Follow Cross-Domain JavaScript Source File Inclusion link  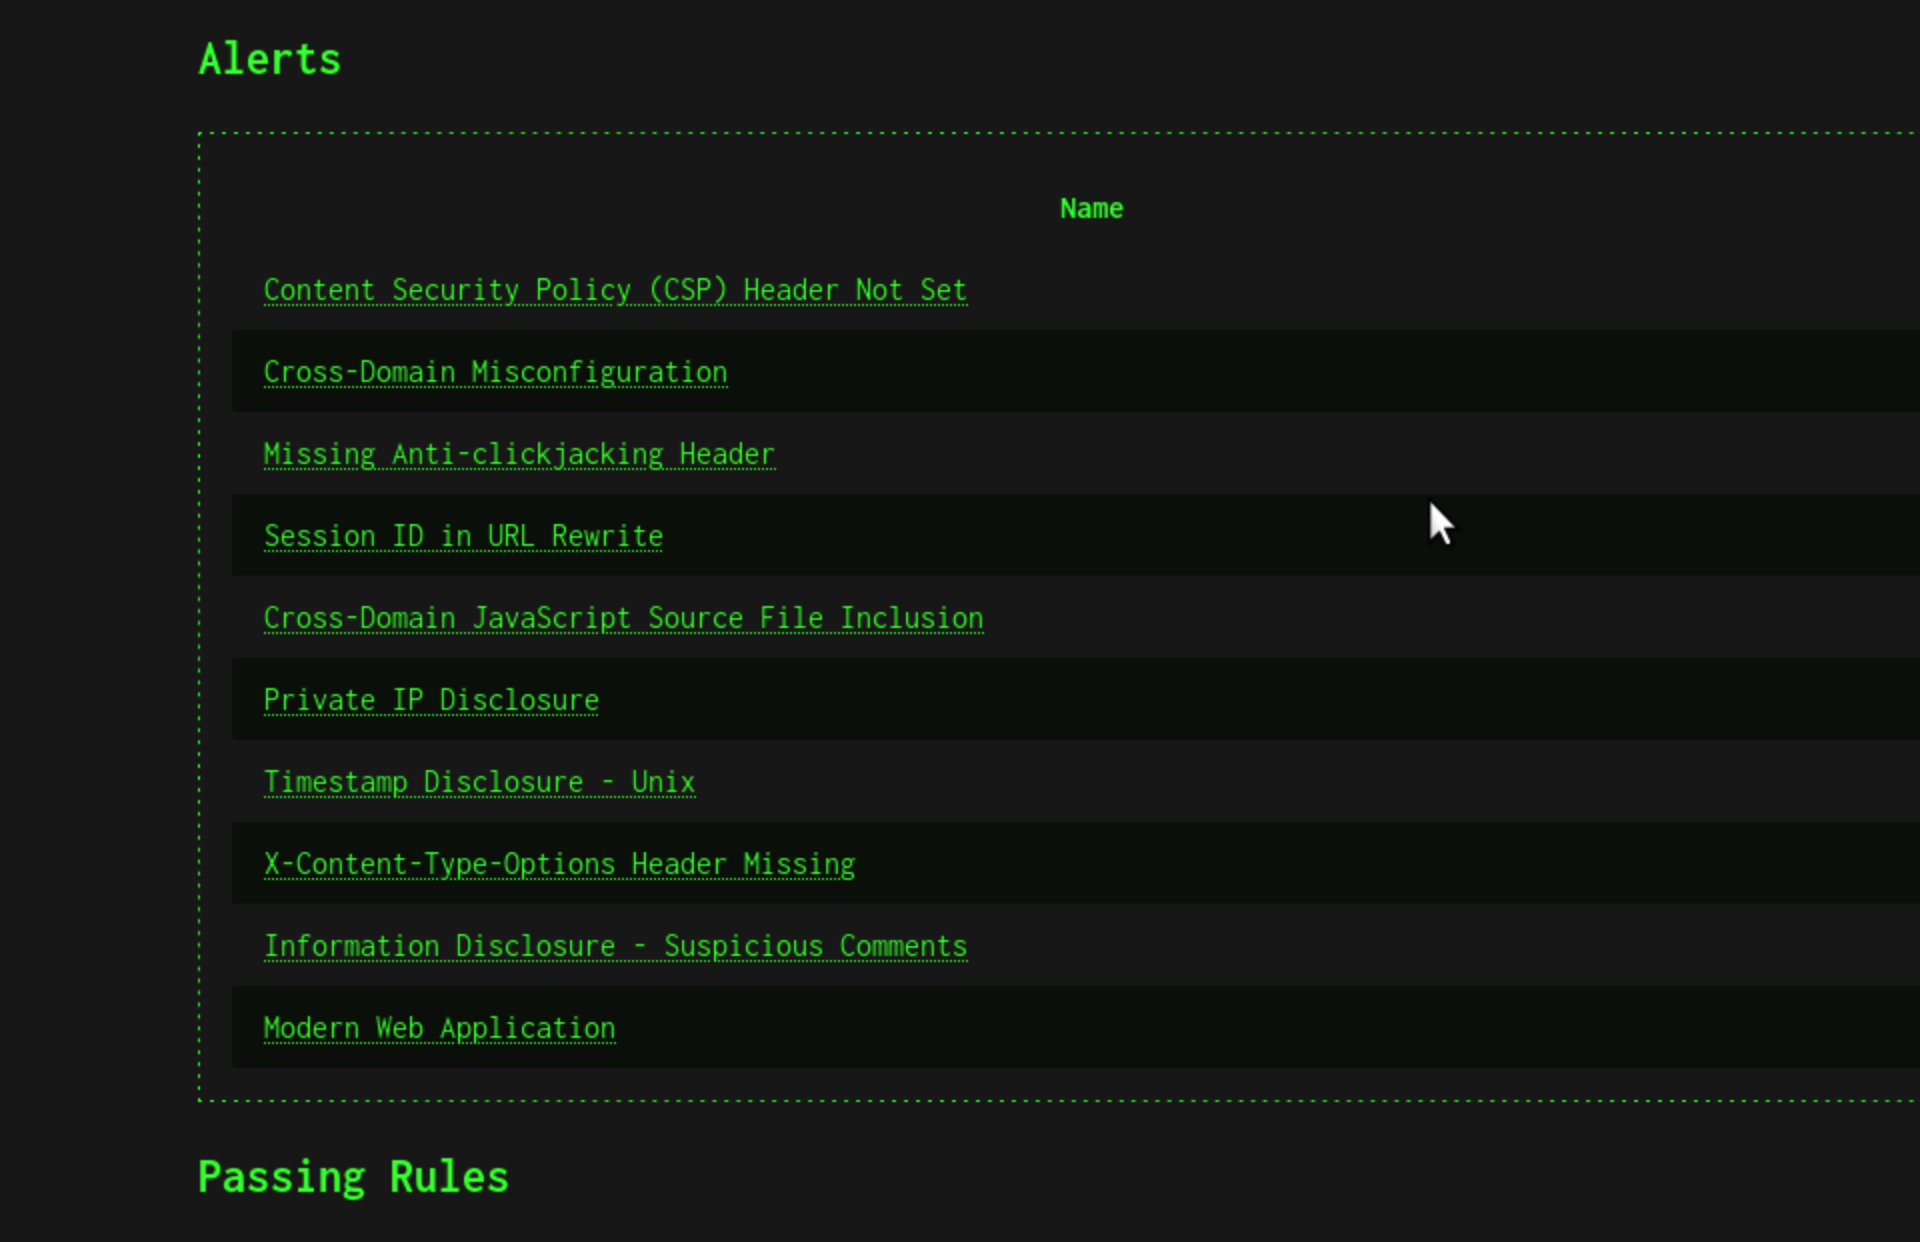pyautogui.click(x=623, y=618)
